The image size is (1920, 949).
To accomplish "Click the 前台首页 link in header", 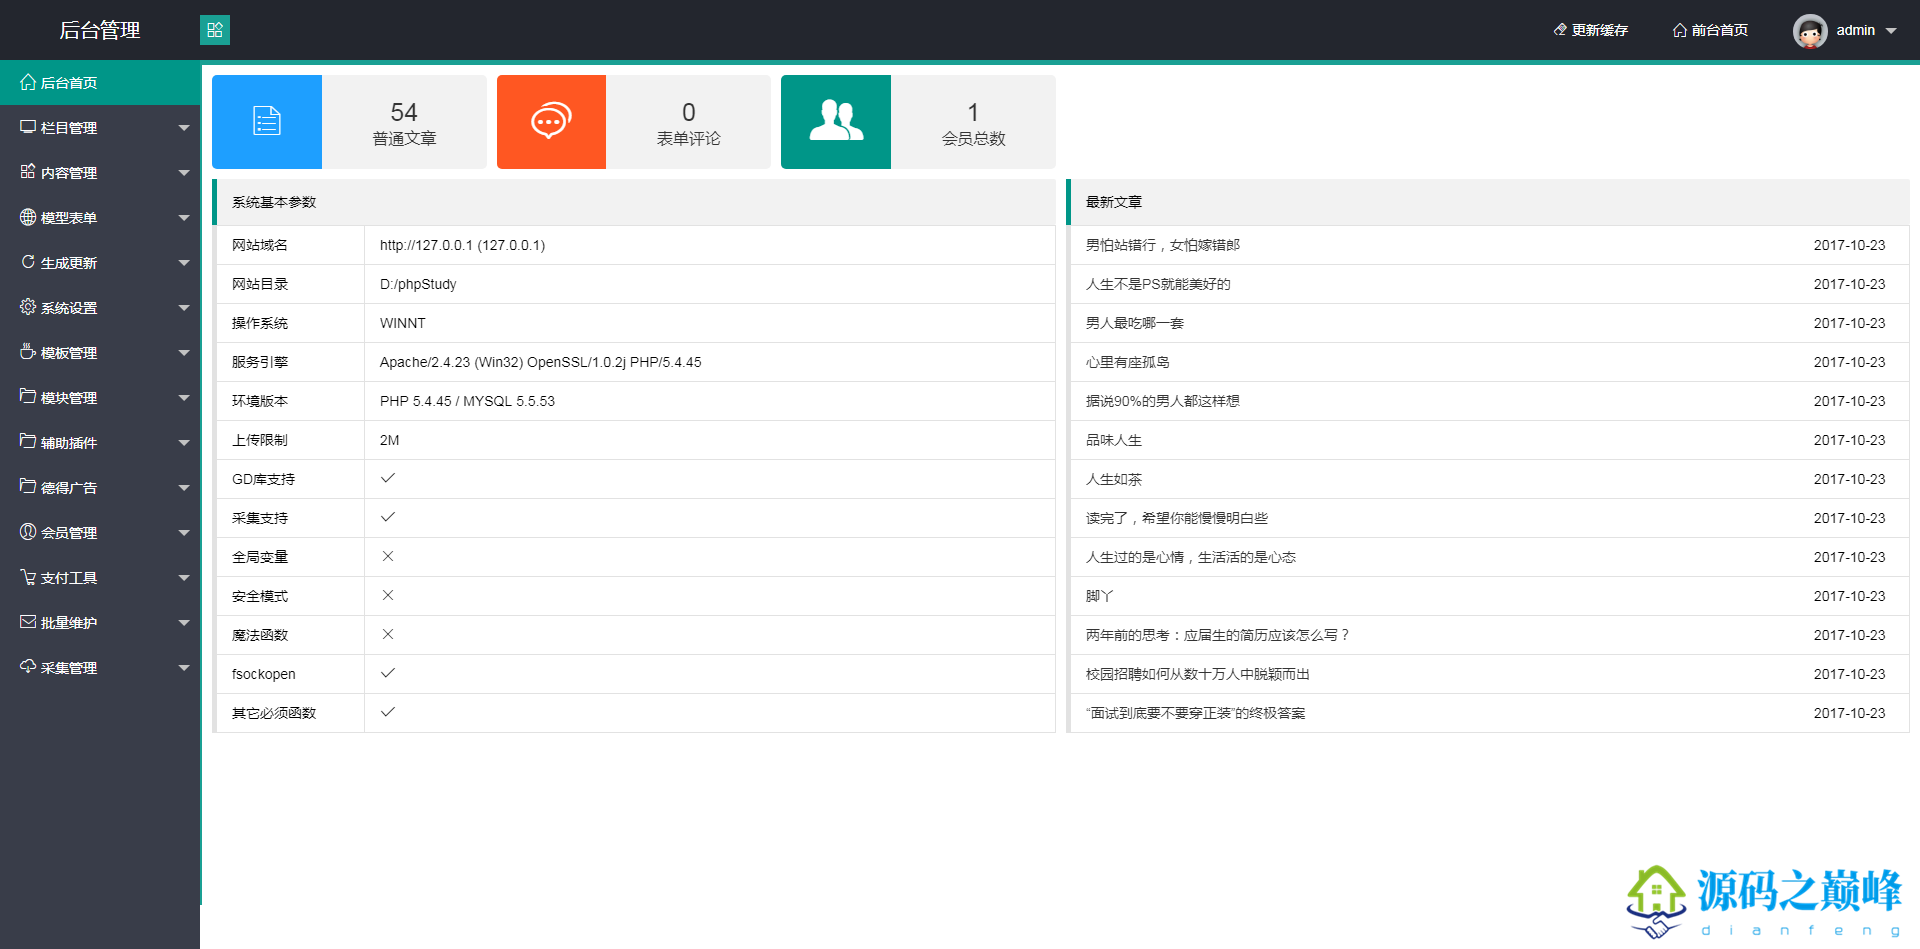I will (x=1710, y=30).
